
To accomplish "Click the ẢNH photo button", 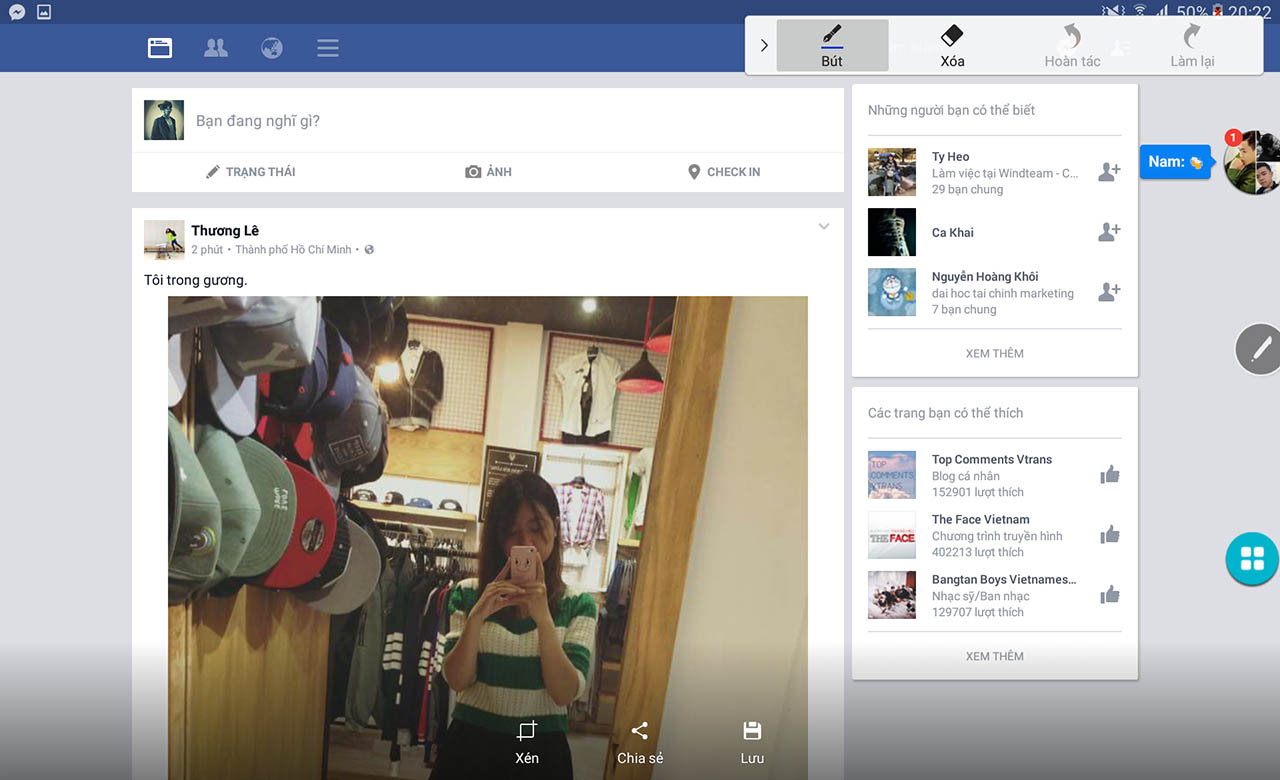I will pos(488,172).
